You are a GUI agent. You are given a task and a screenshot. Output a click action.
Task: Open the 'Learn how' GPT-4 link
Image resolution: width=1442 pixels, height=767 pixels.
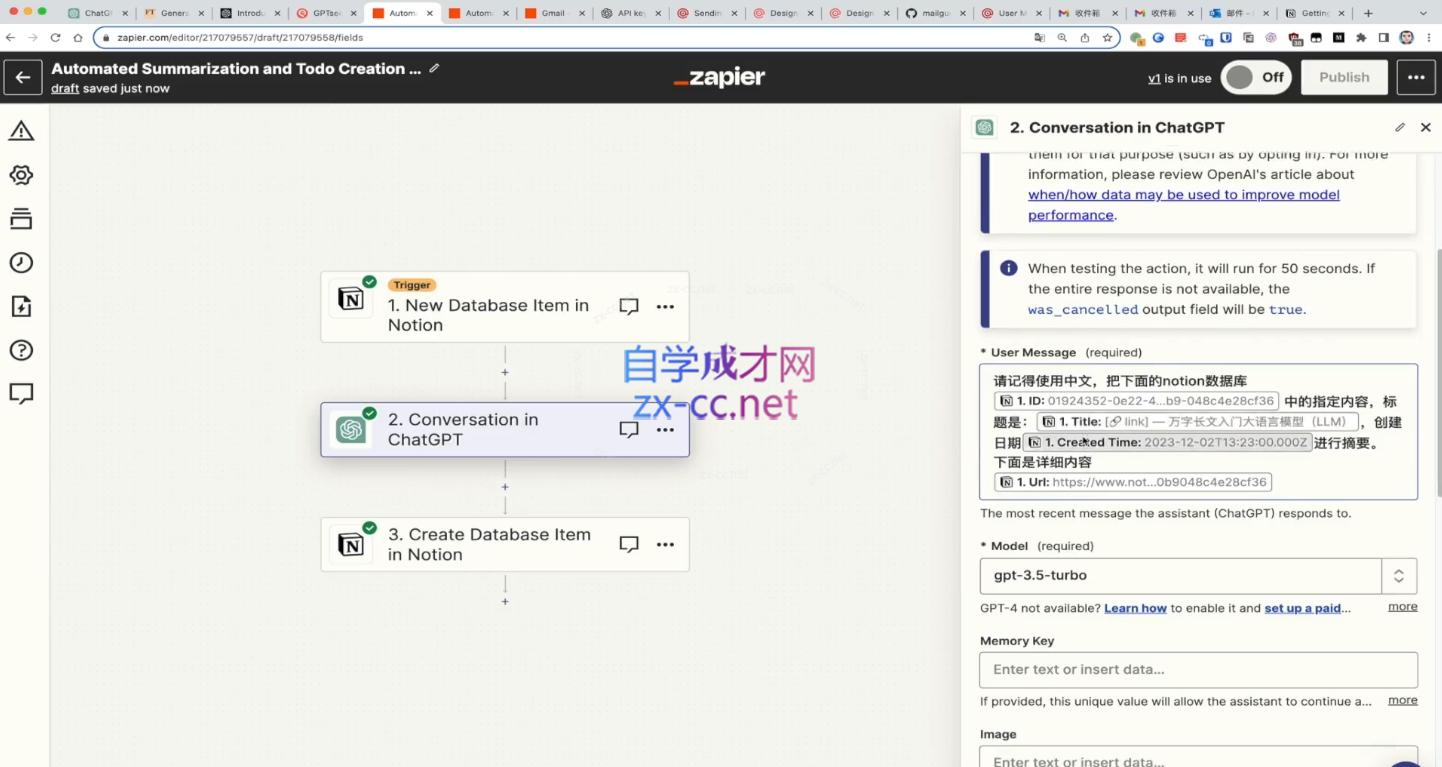1135,608
